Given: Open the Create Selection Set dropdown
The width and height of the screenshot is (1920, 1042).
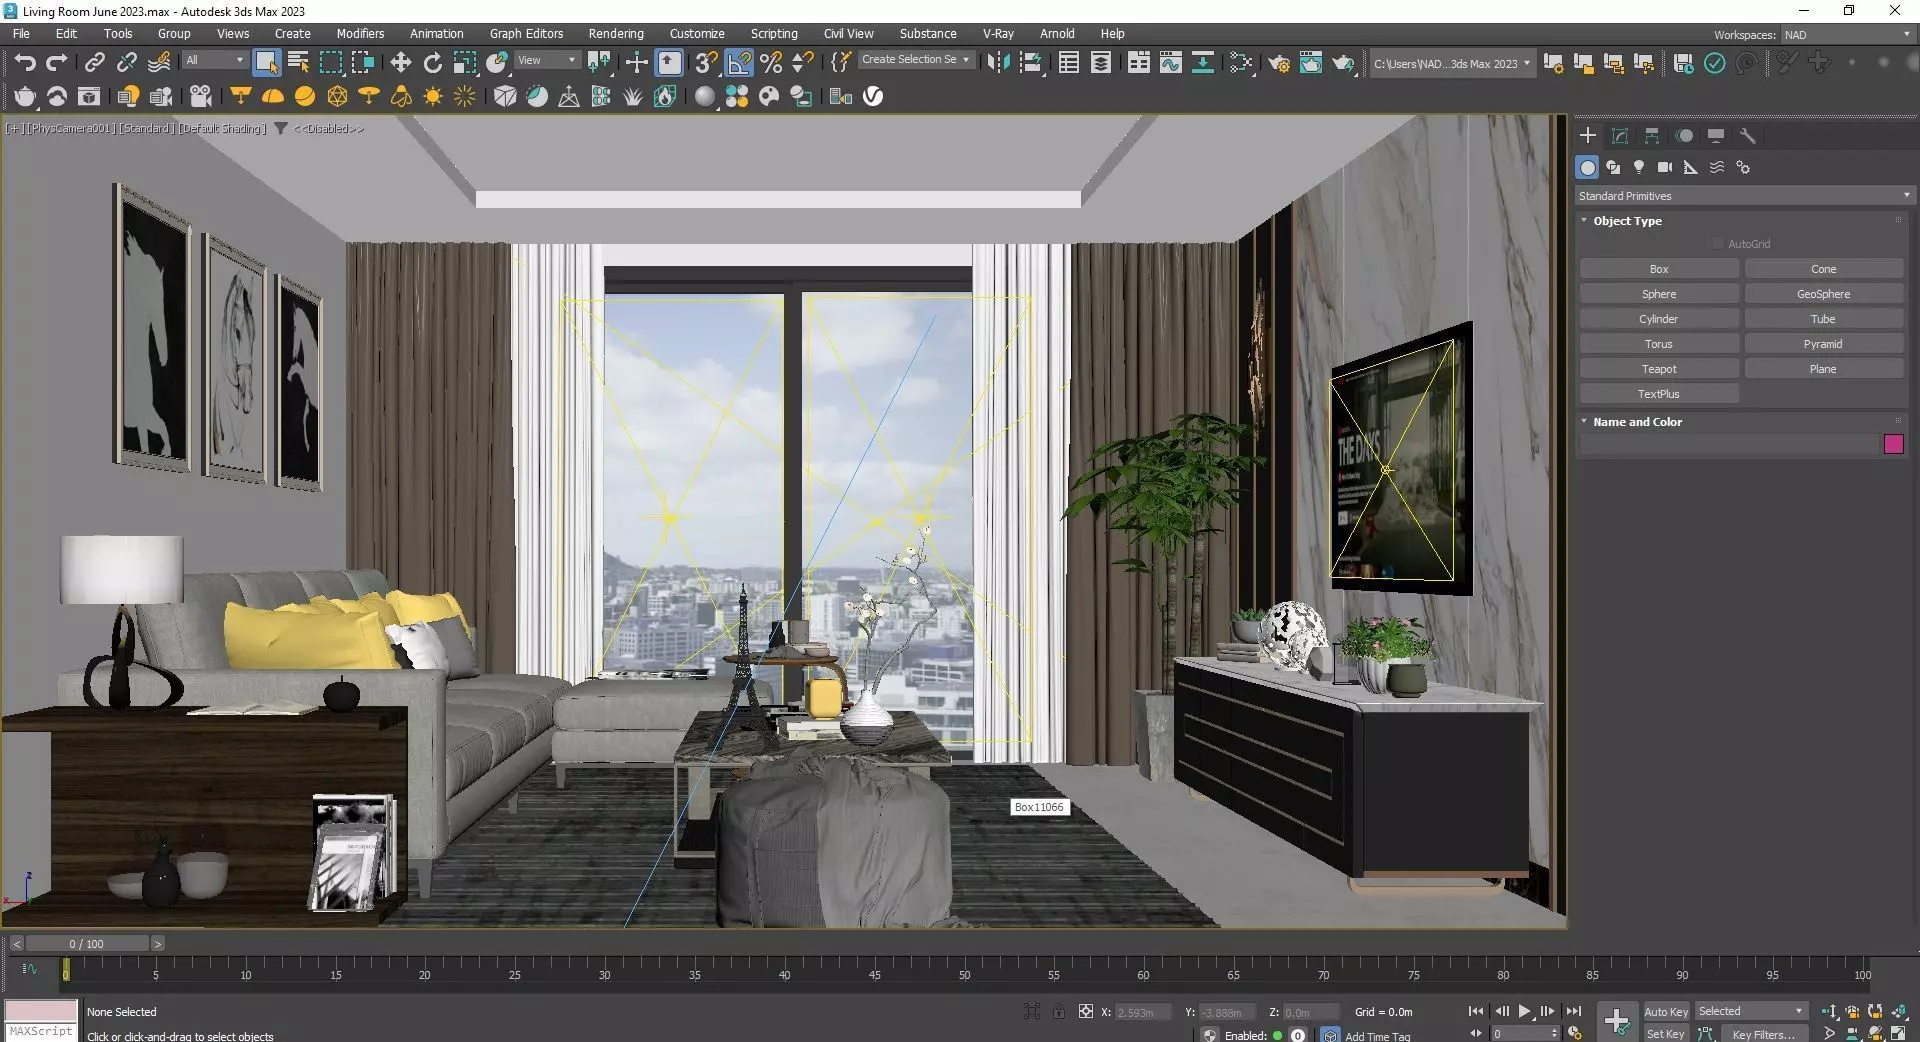Looking at the screenshot, I should point(916,59).
